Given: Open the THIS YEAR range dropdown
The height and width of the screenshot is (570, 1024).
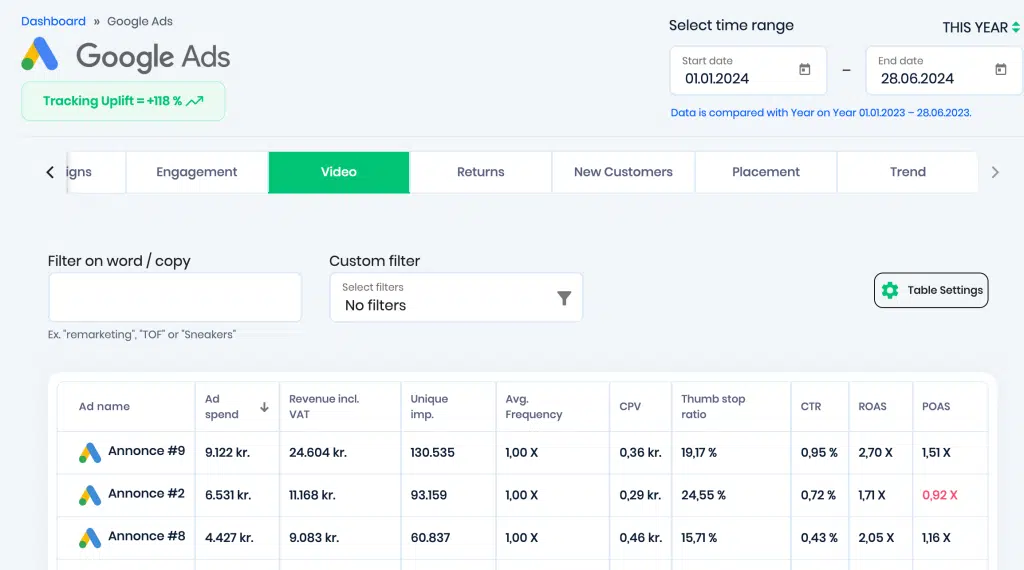Looking at the screenshot, I should (x=980, y=27).
